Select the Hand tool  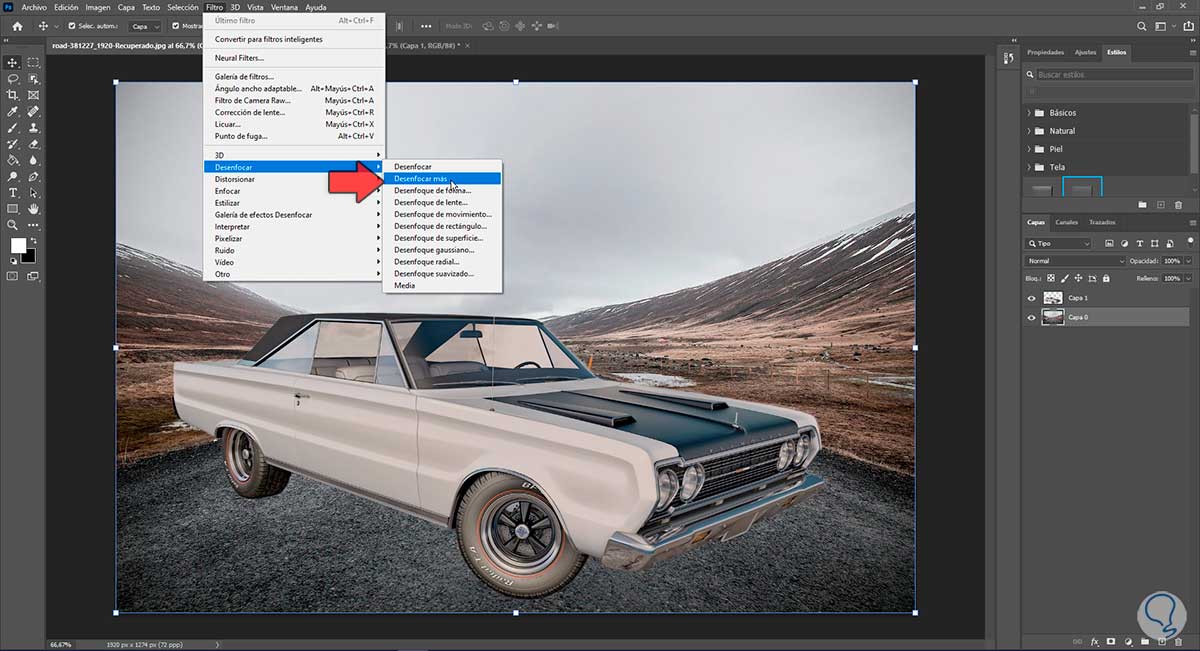33,209
